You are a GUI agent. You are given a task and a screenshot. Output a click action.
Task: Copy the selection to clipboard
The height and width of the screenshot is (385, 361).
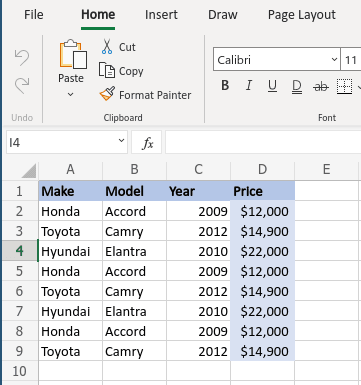(x=107, y=71)
